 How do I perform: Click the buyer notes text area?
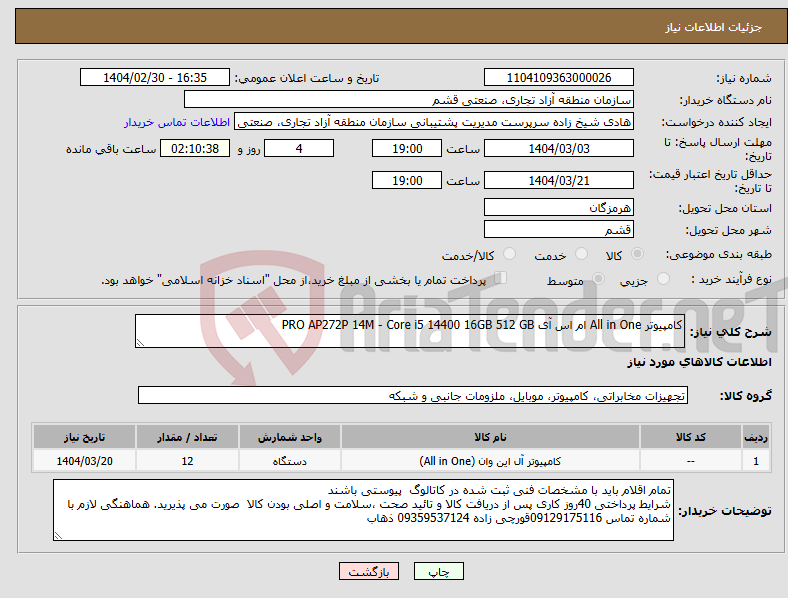coord(363,510)
